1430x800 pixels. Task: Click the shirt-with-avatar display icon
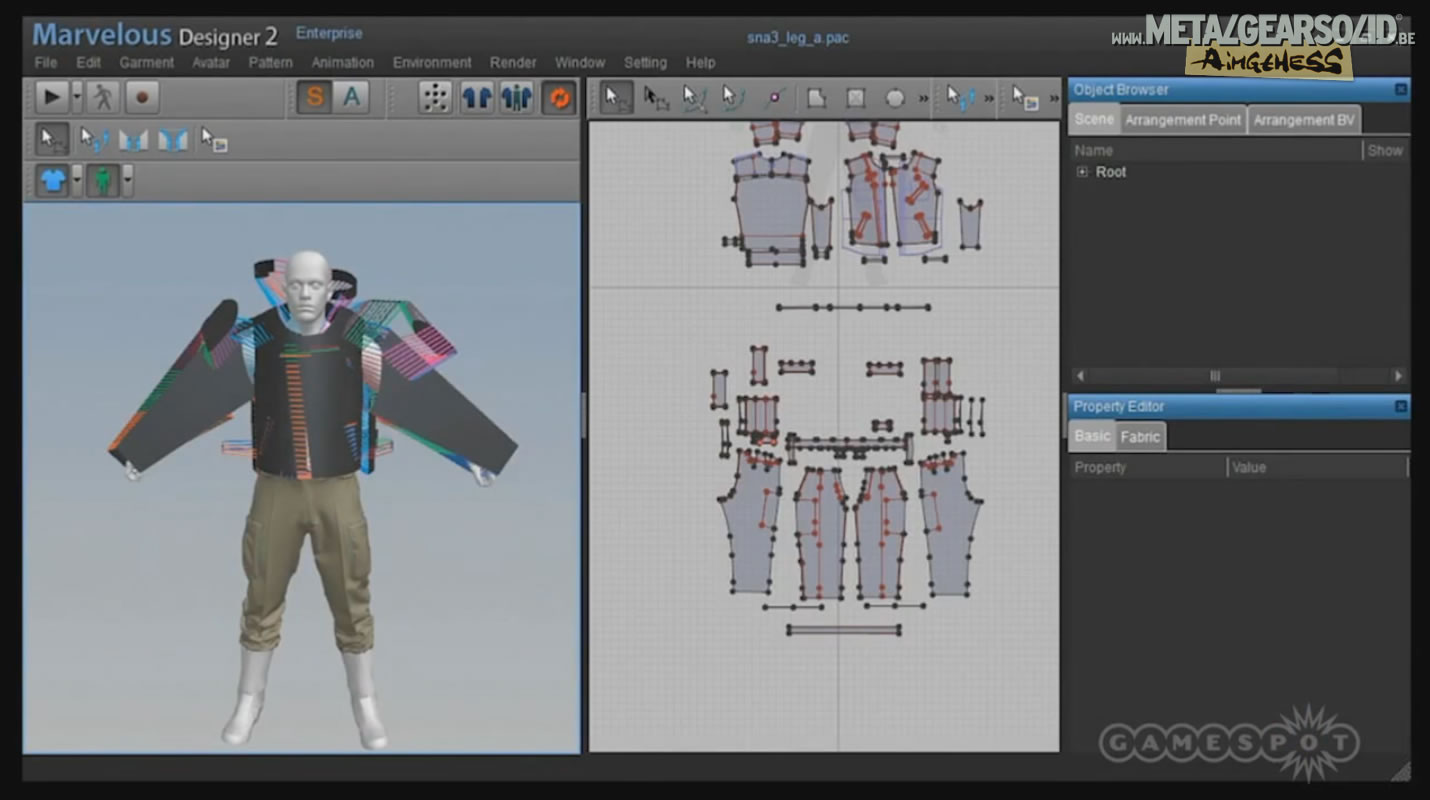click(516, 97)
